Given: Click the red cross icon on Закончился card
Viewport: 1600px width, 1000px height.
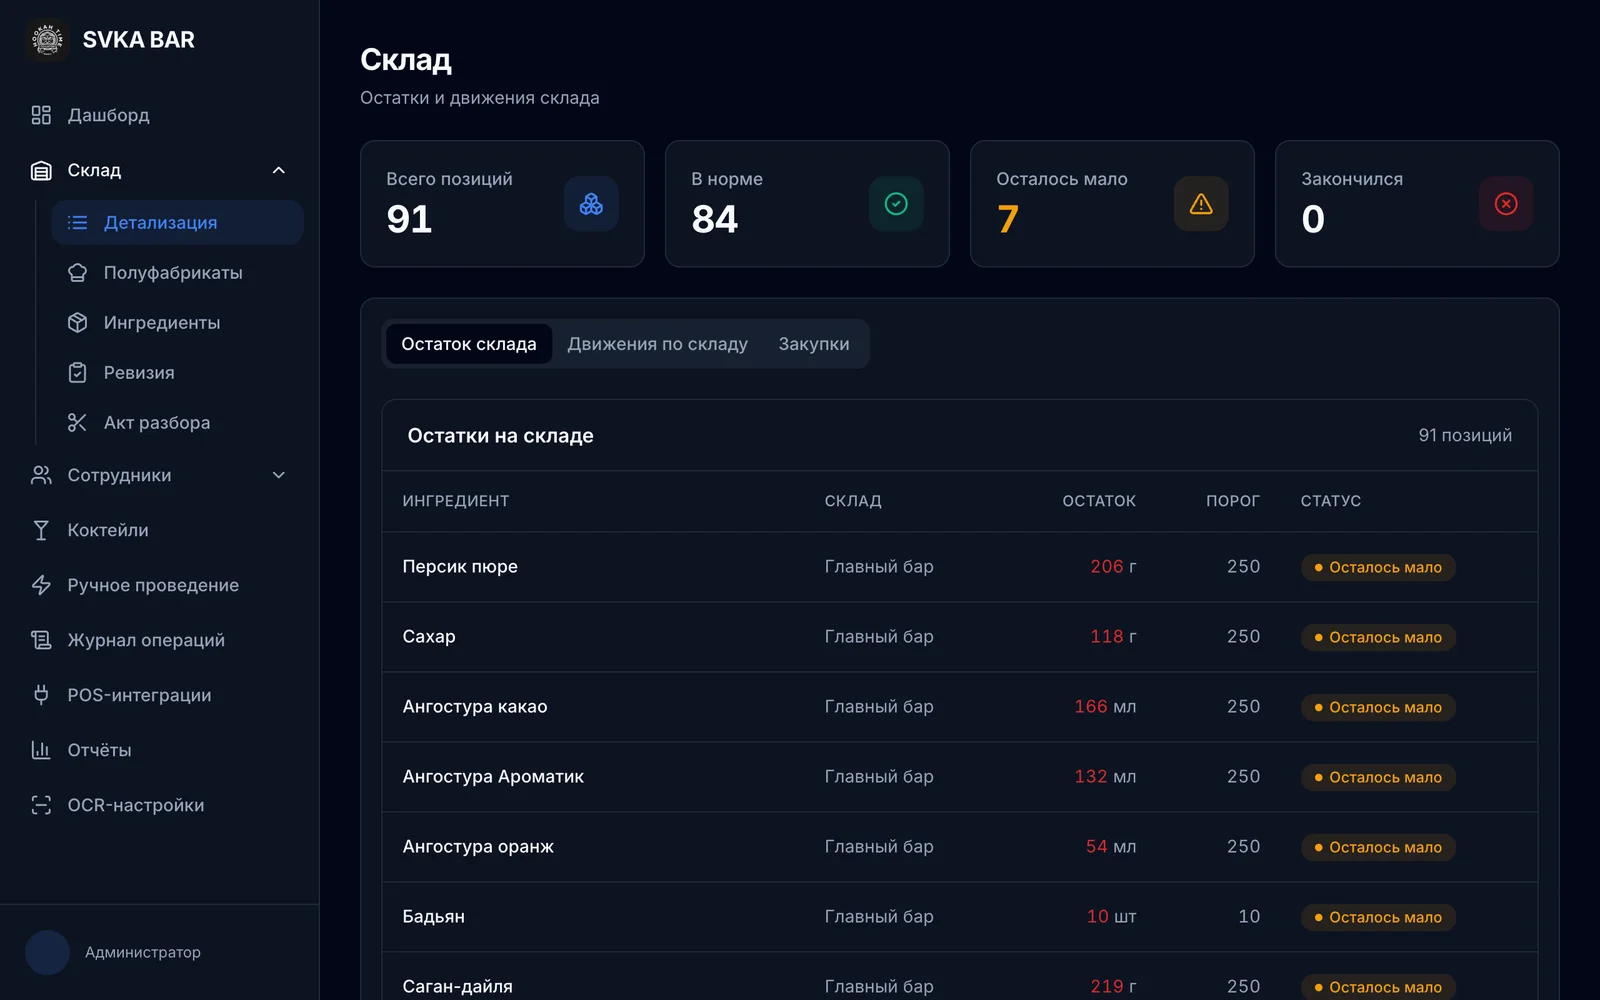Looking at the screenshot, I should click(1506, 204).
